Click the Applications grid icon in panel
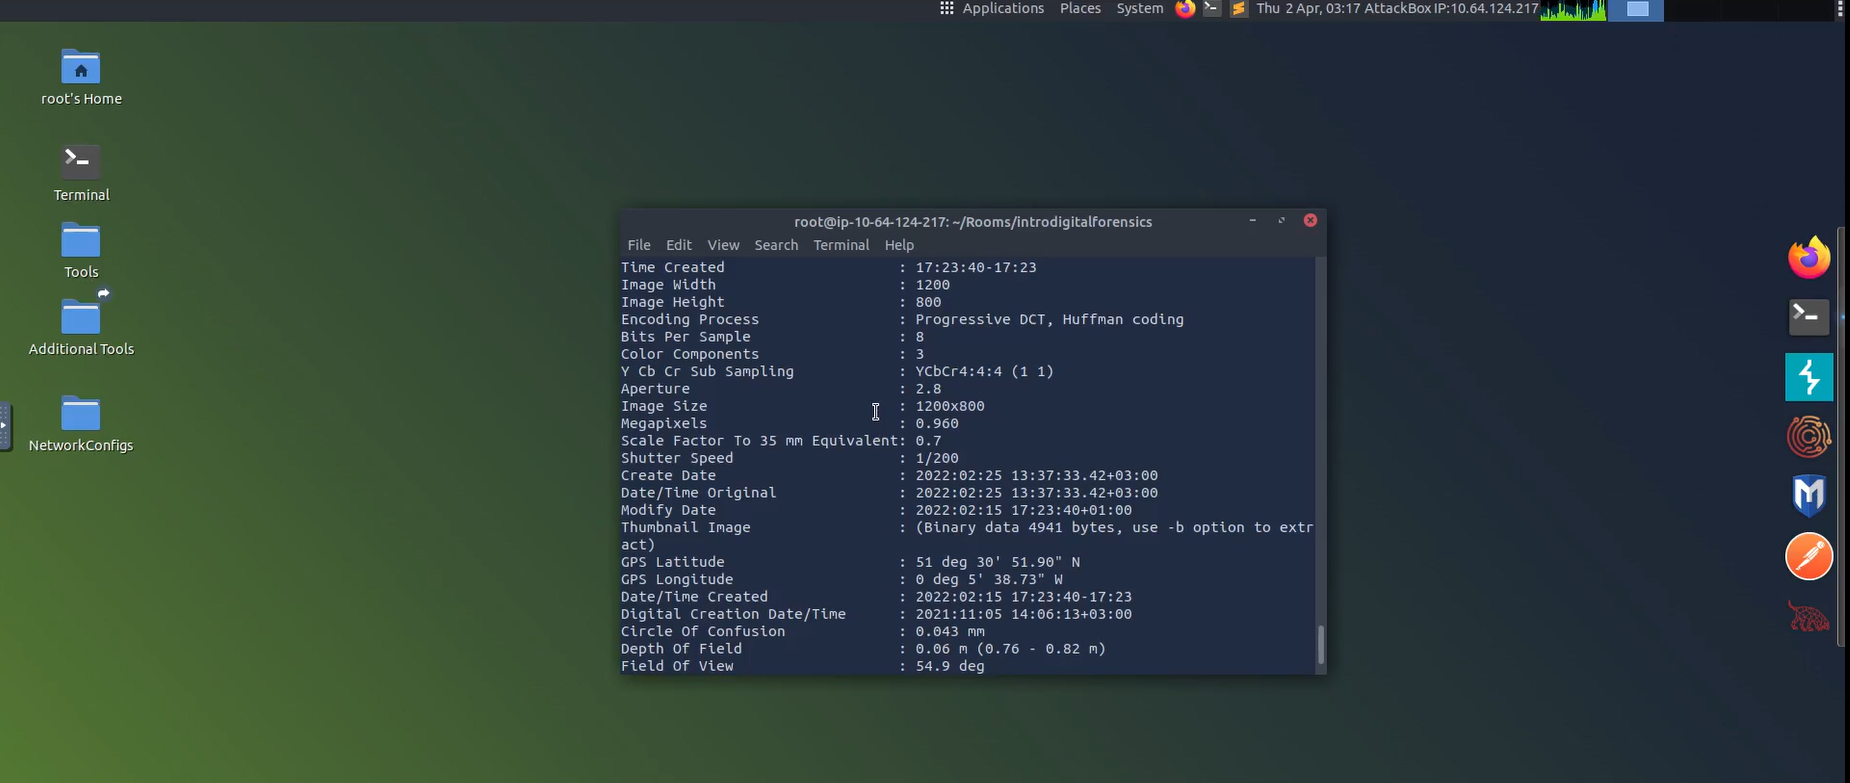 (946, 9)
